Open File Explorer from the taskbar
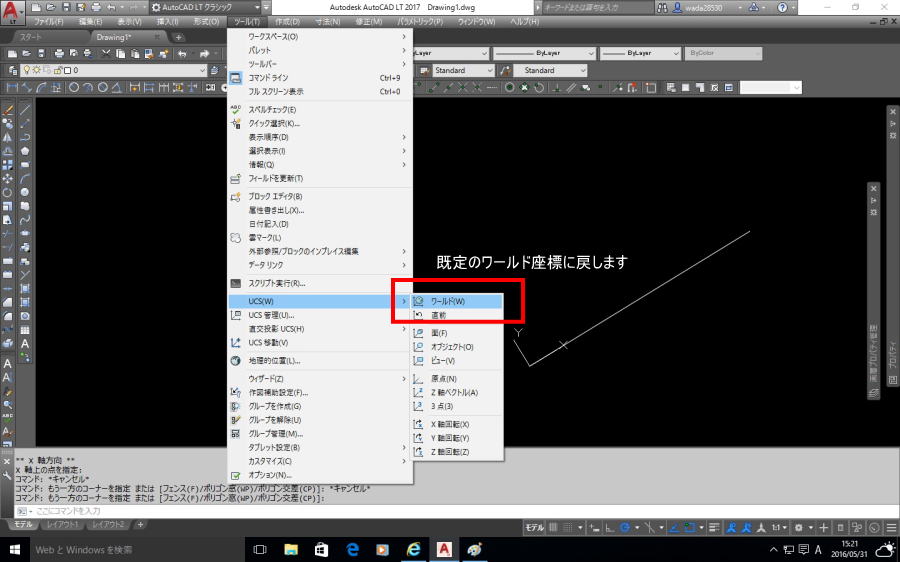The width and height of the screenshot is (900, 562). click(291, 549)
